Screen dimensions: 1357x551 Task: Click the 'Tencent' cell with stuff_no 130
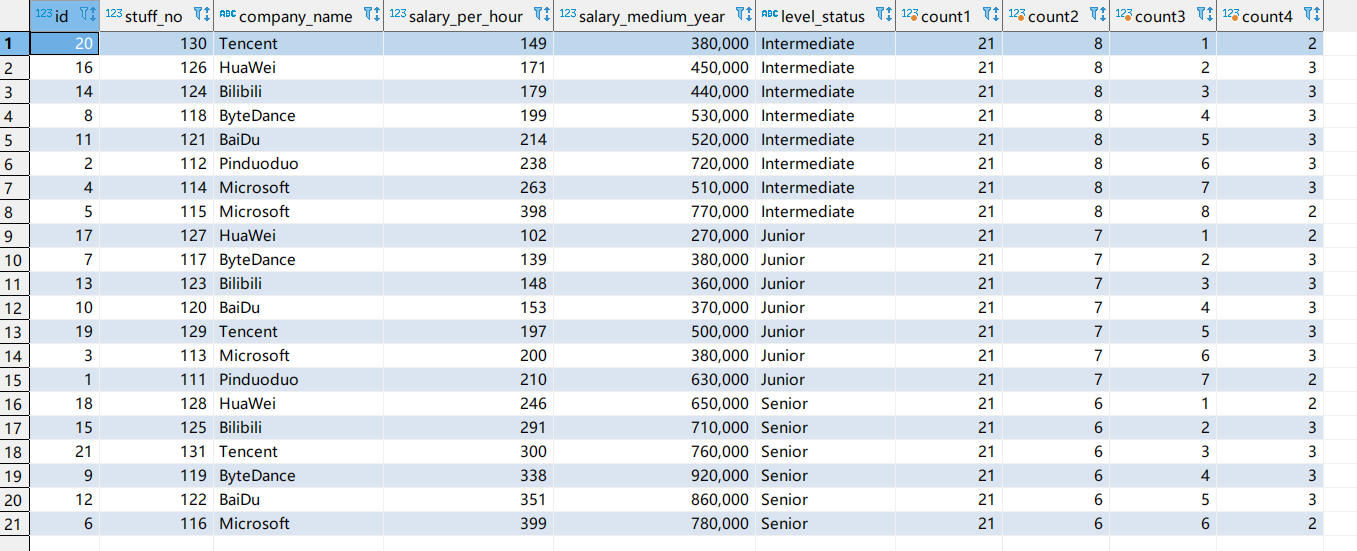pos(298,43)
